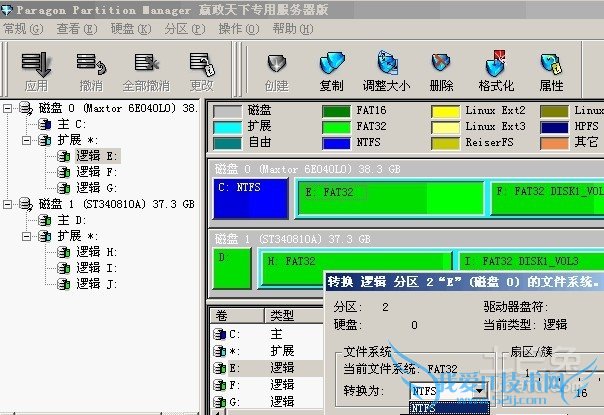Image resolution: width=604 pixels, height=415 pixels.
Task: Click the E: FAT32 partition block
Action: coord(391,198)
